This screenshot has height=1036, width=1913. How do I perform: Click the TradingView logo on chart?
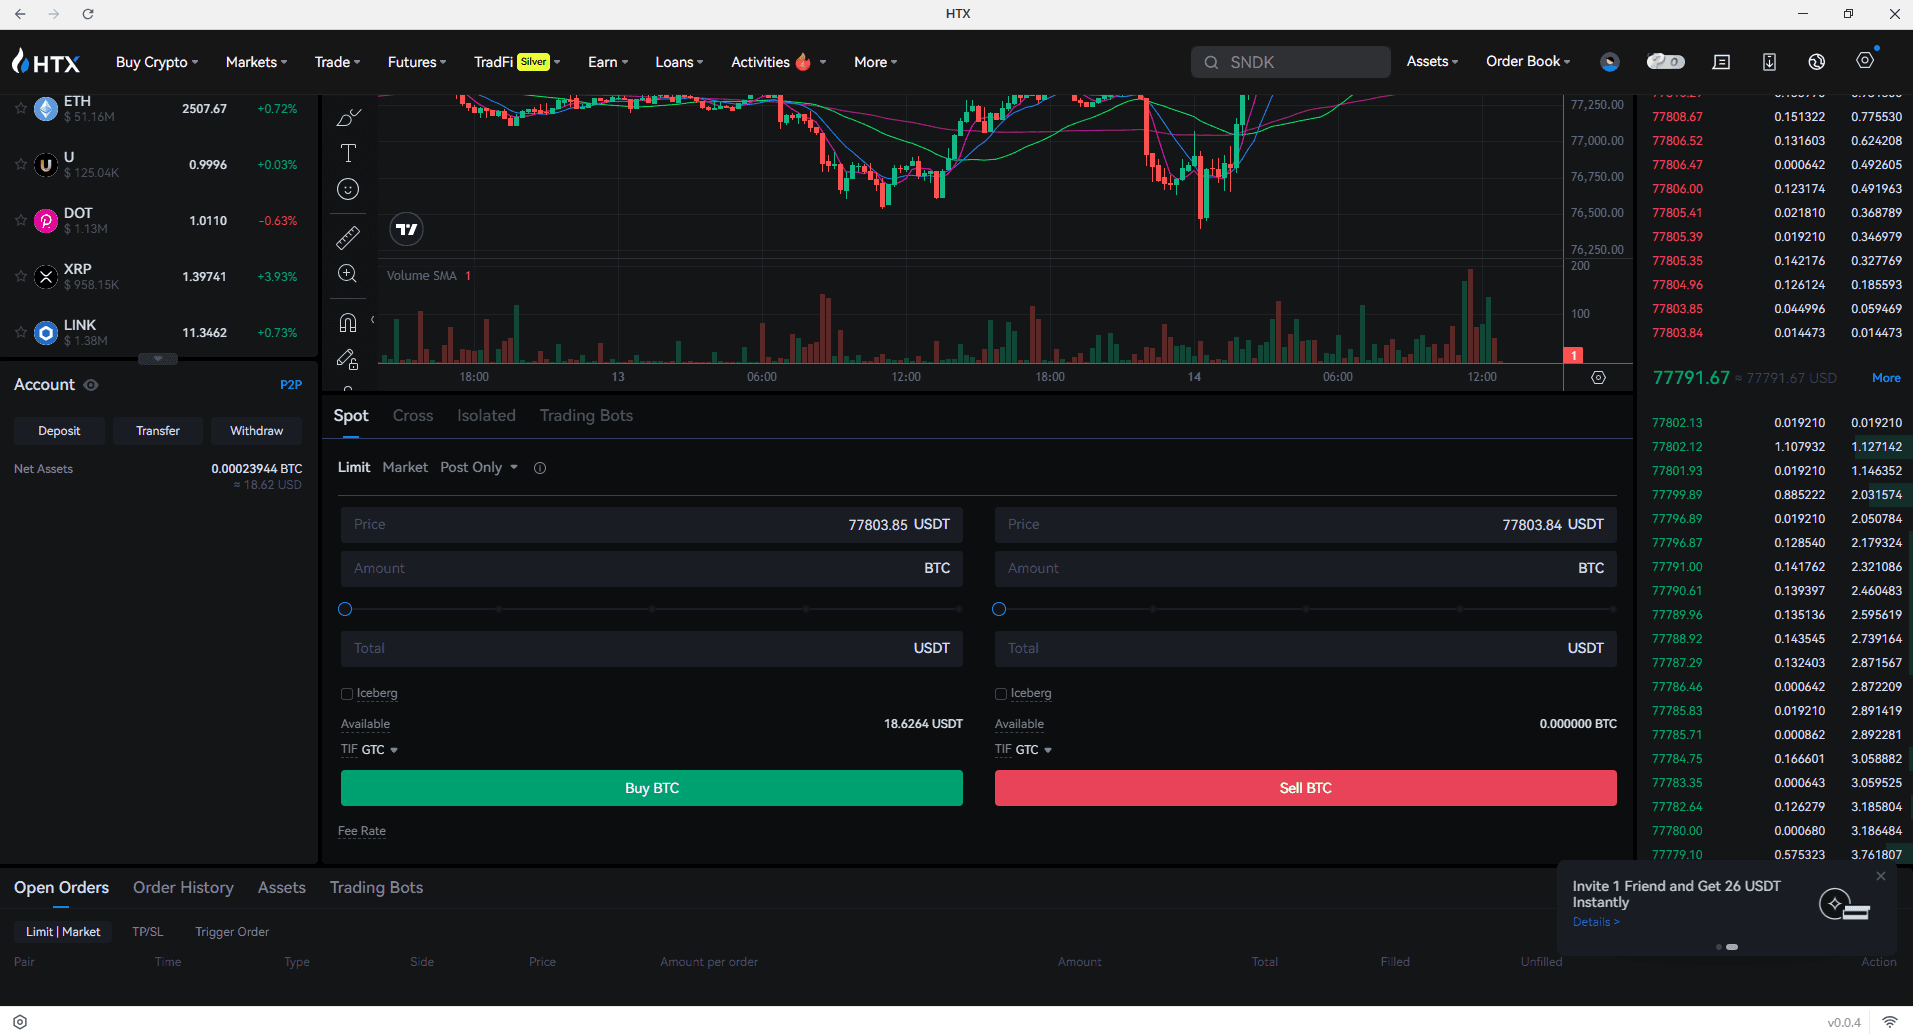click(406, 229)
